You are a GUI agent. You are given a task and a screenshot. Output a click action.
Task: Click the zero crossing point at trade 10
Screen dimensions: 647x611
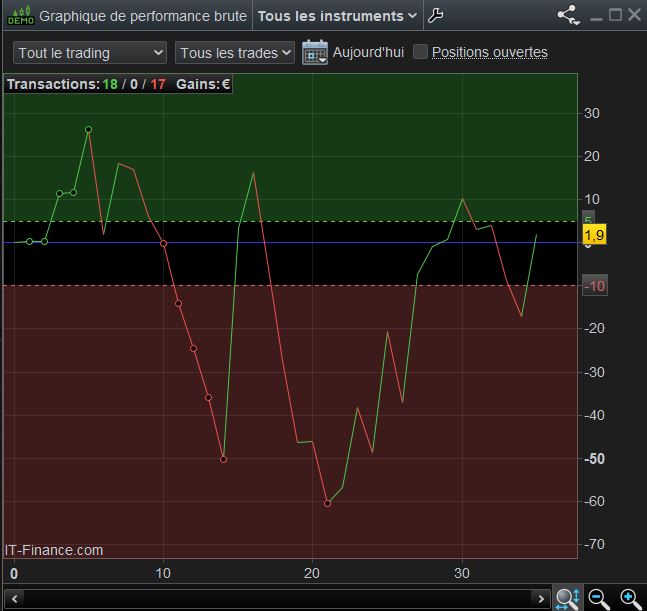click(x=163, y=243)
